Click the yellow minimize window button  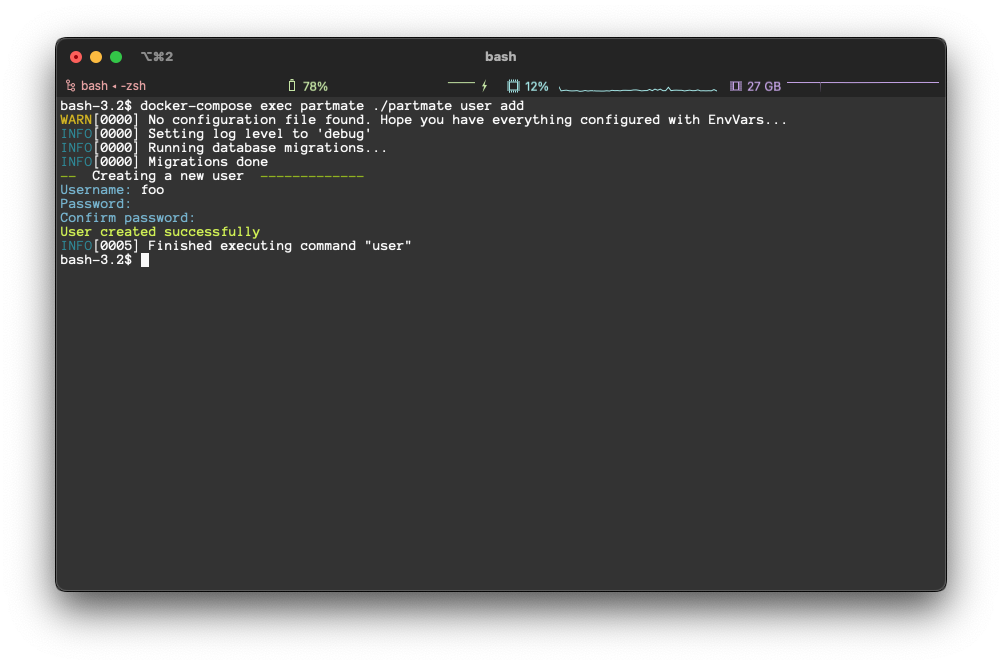pyautogui.click(x=96, y=57)
